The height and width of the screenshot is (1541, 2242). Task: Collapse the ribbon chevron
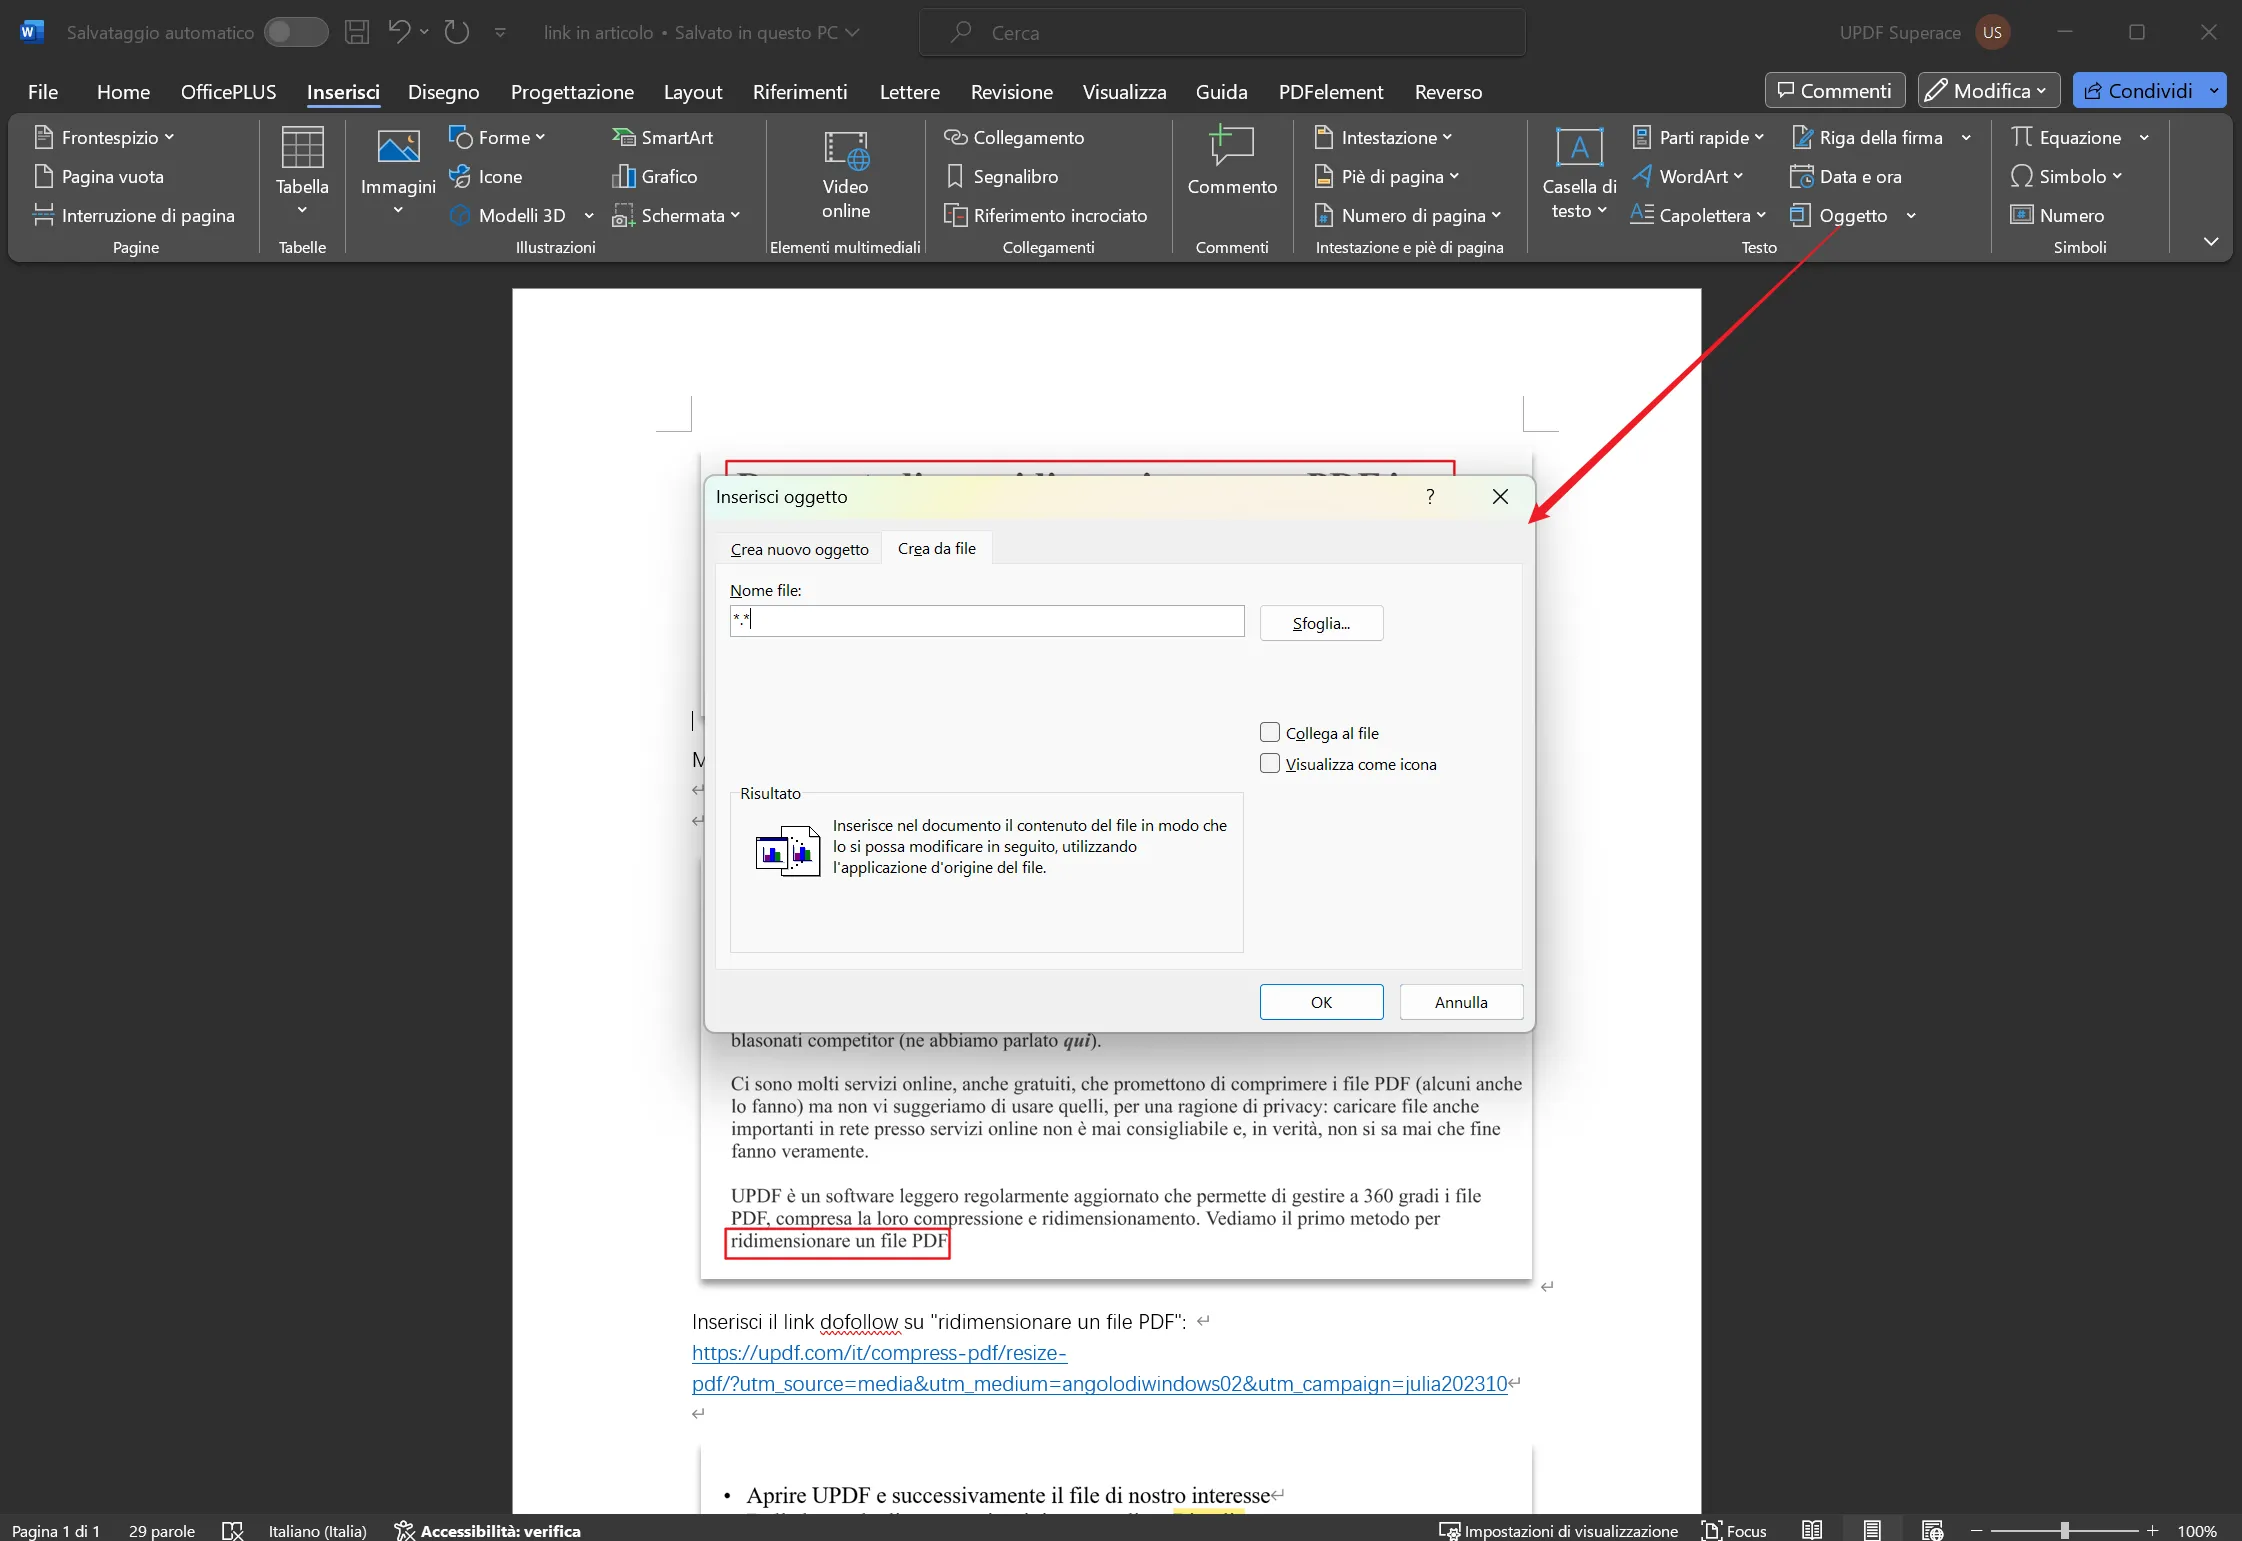click(x=2211, y=241)
